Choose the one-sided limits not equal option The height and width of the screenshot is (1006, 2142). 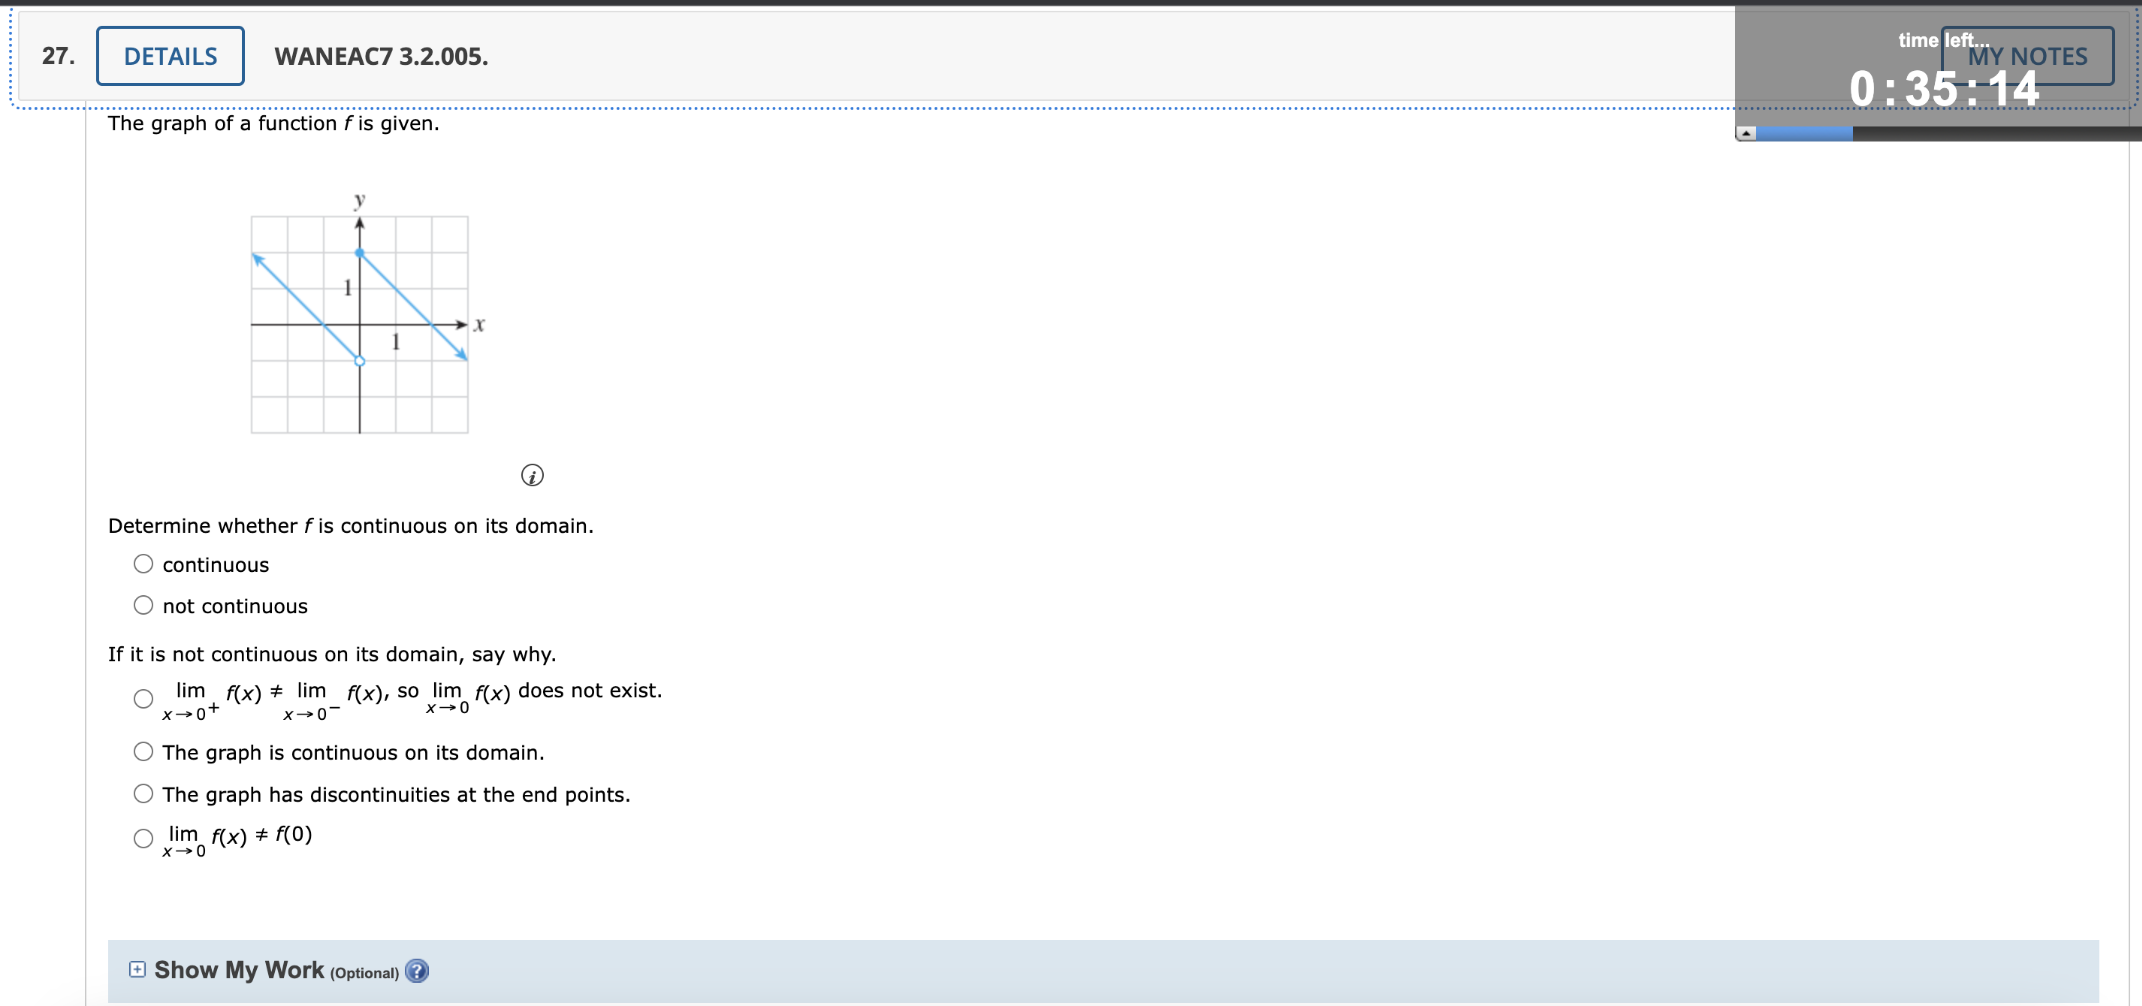click(x=143, y=698)
